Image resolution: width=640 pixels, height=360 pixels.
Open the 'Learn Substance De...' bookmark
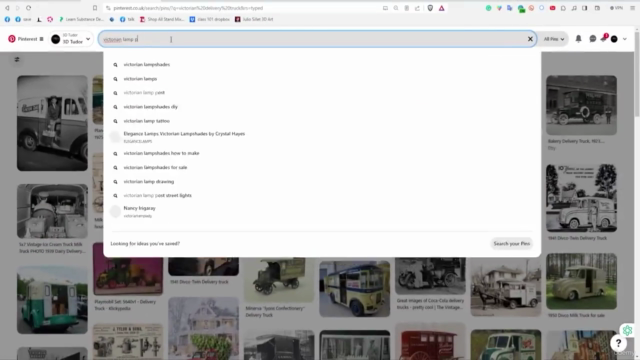(x=82, y=19)
